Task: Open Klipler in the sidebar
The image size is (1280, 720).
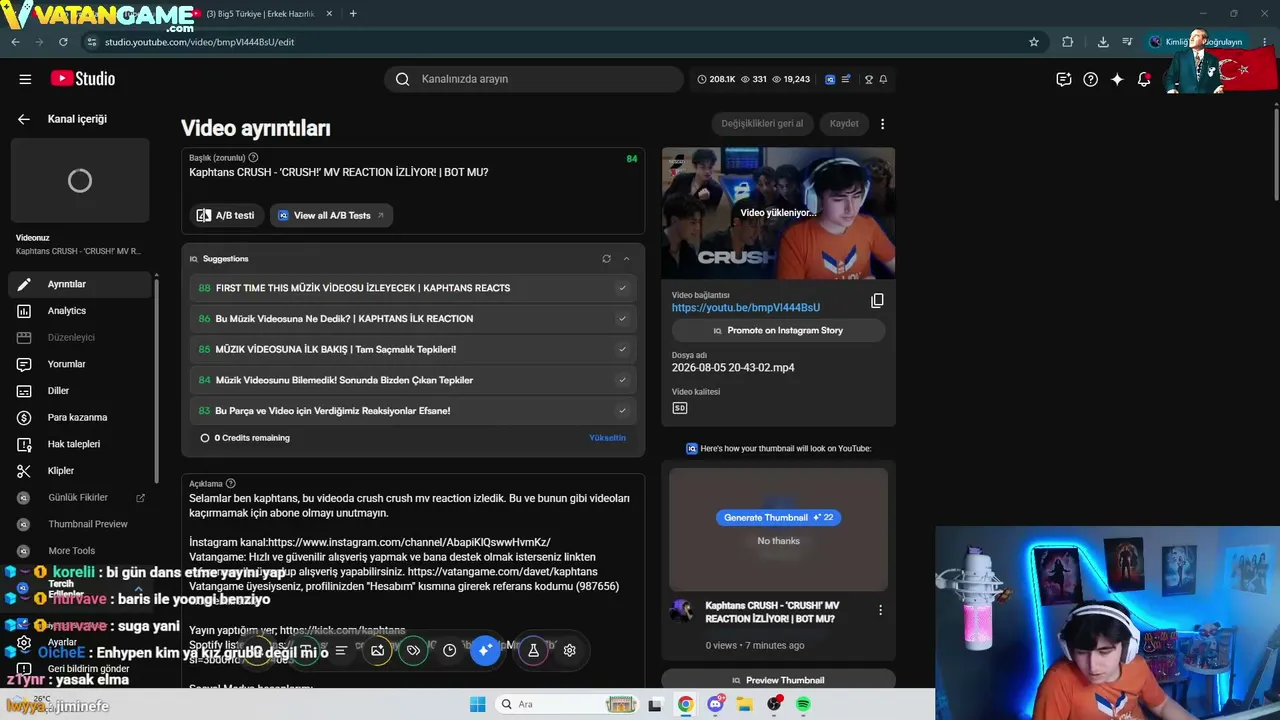Action: (x=80, y=471)
